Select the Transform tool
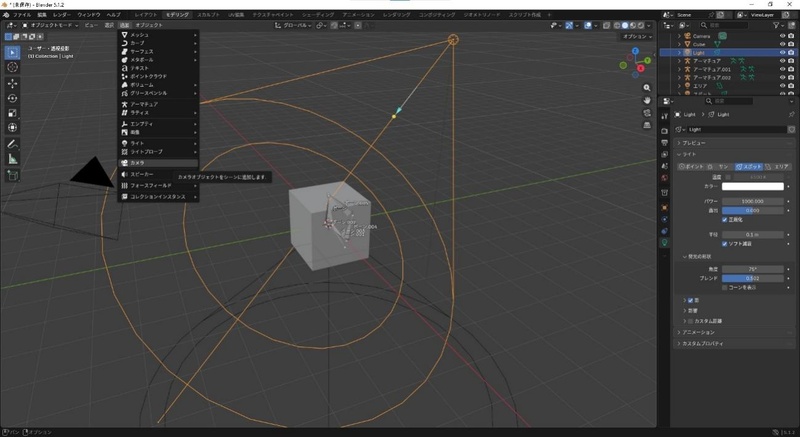800x437 pixels. (13, 128)
